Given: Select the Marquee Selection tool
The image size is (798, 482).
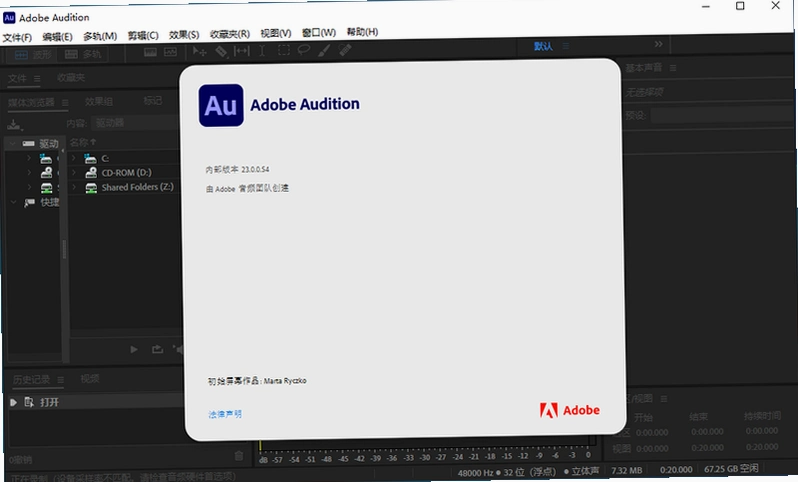Looking at the screenshot, I should coord(283,50).
